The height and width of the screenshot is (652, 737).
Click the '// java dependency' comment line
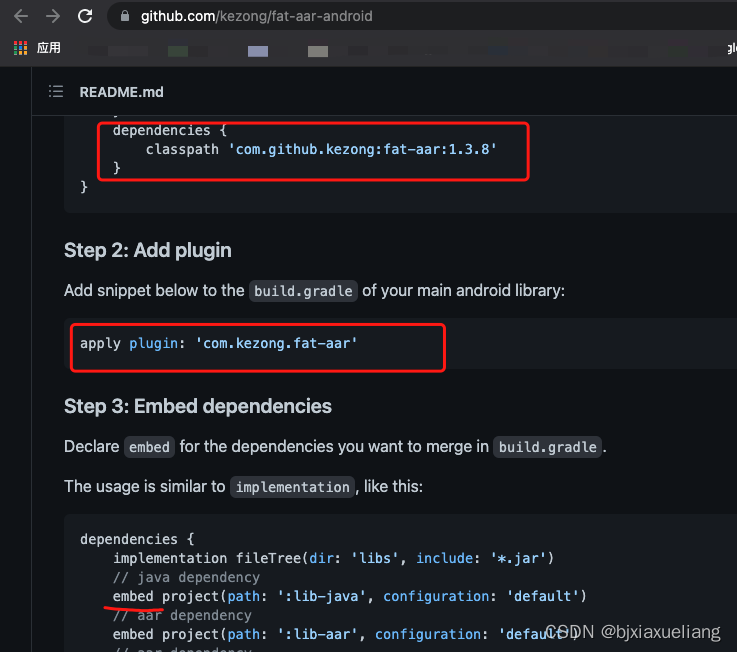[x=187, y=577]
